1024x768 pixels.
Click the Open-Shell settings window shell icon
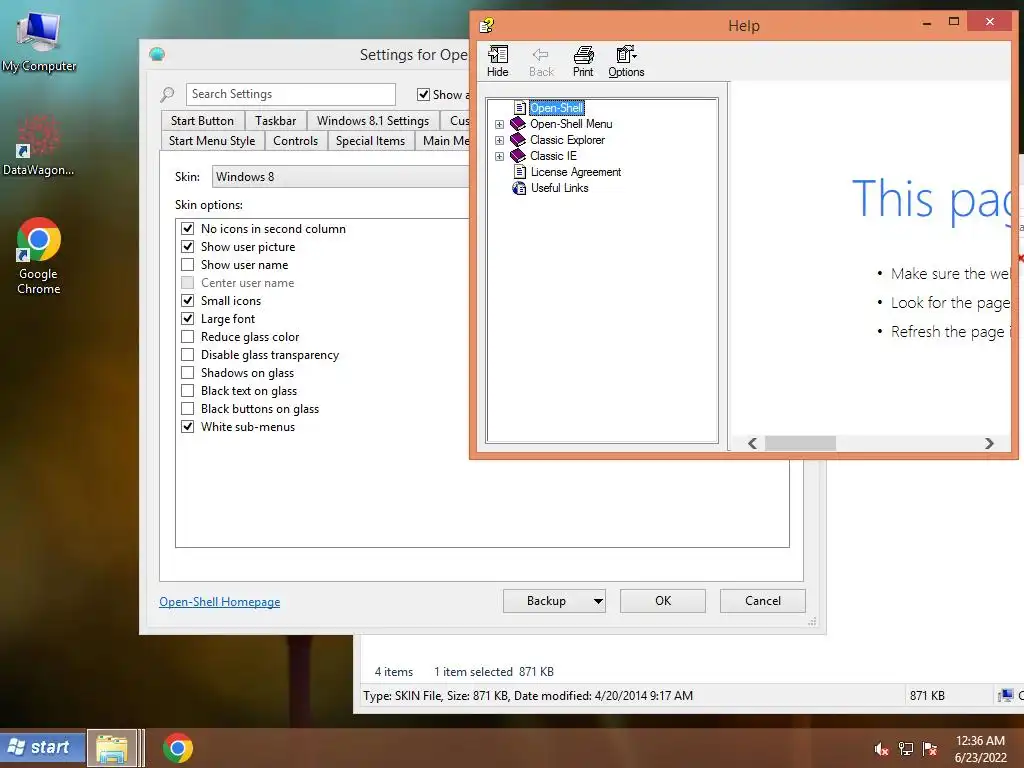(157, 54)
